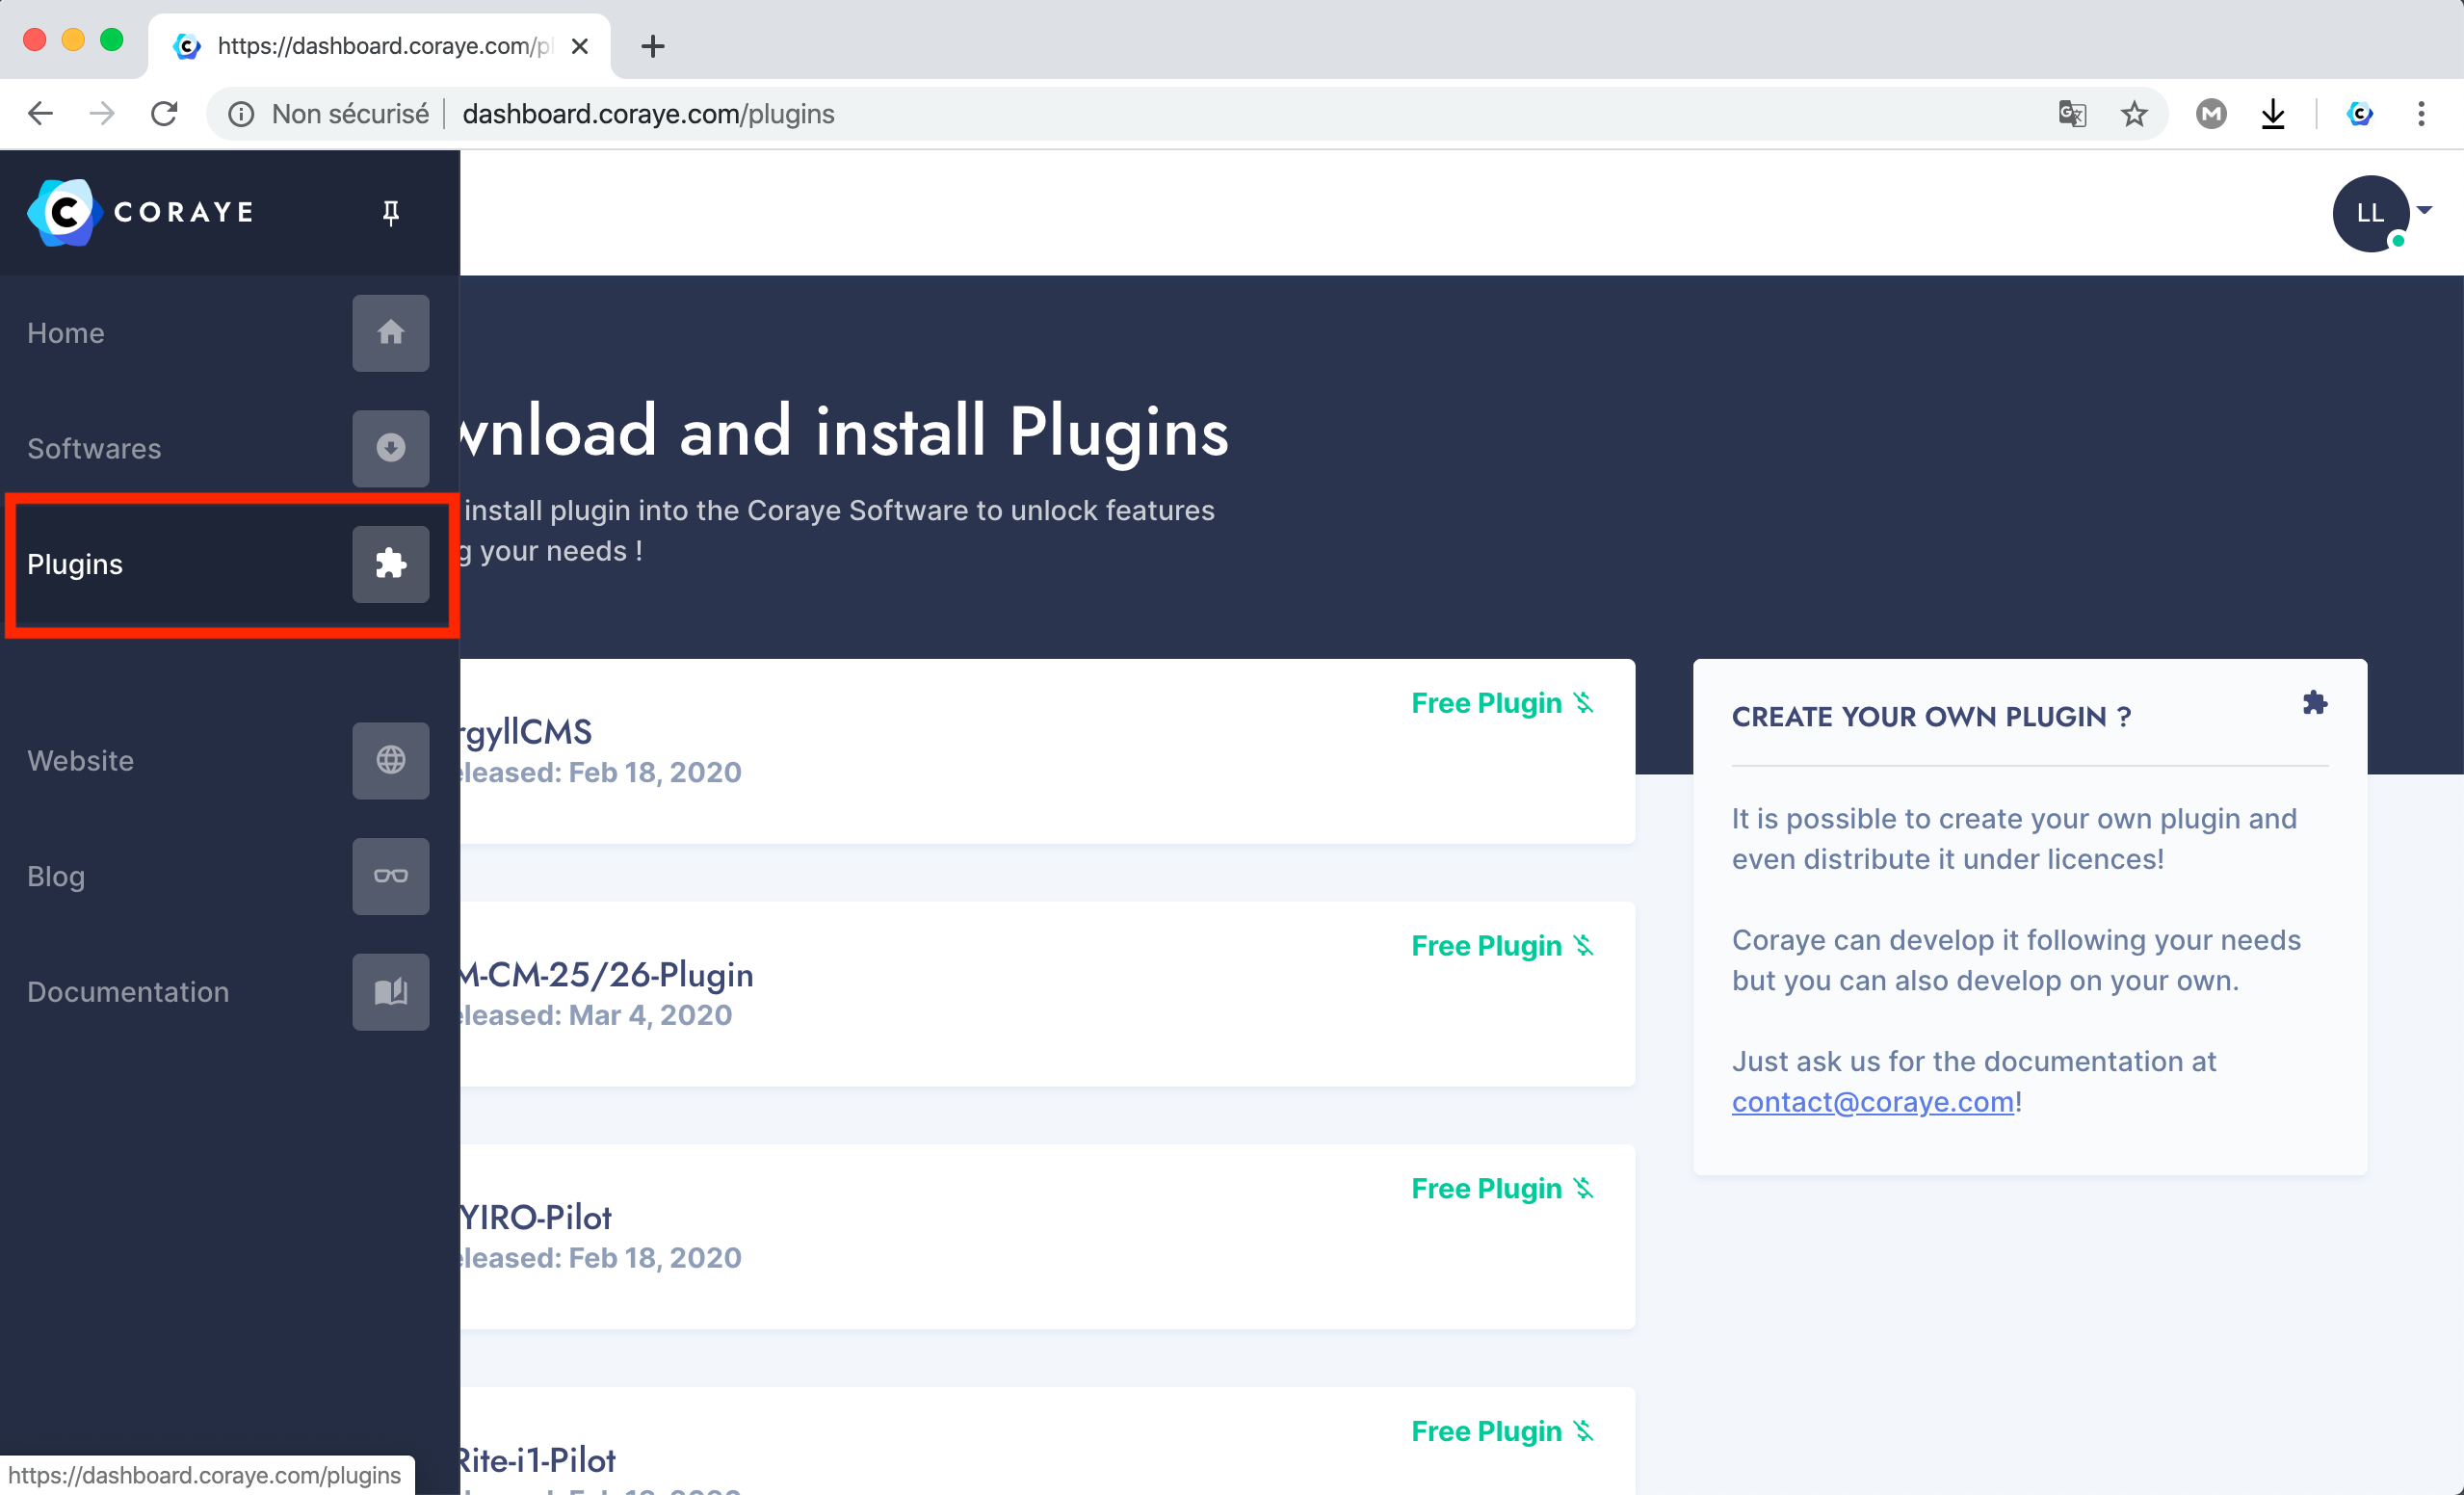Image resolution: width=2464 pixels, height=1495 pixels.
Task: Open the Website globe icon
Action: point(390,760)
